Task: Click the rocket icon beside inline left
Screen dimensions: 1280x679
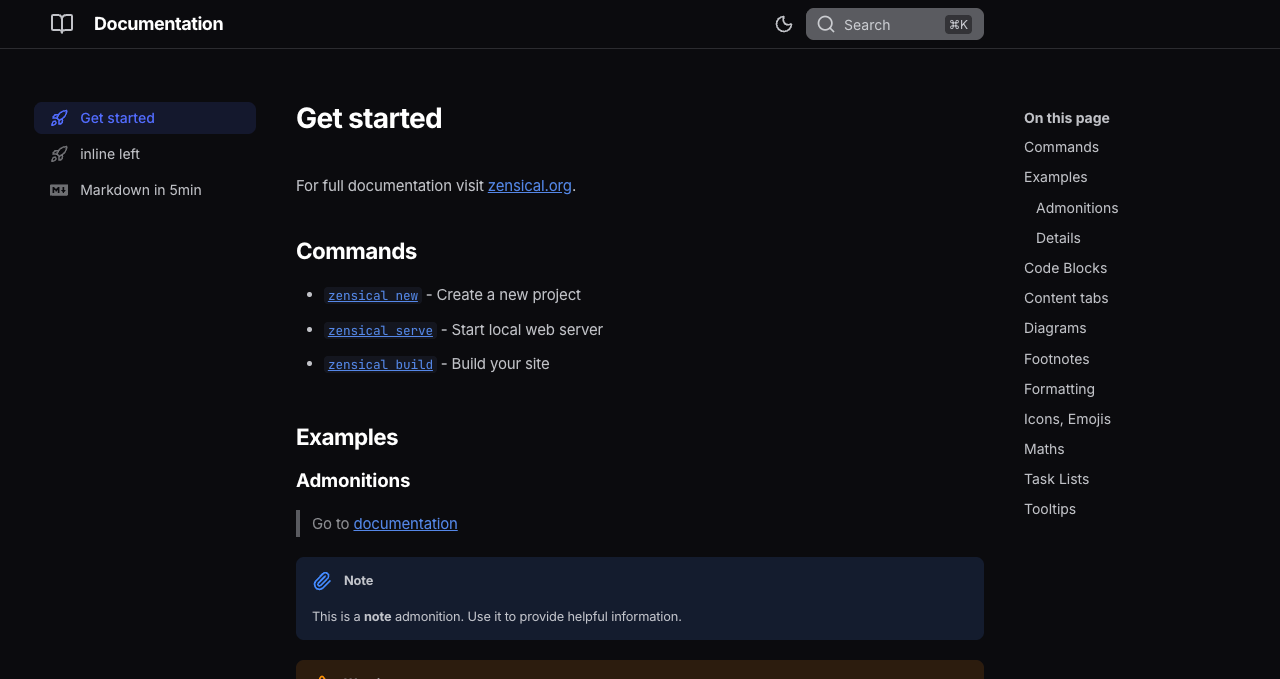Action: point(60,154)
